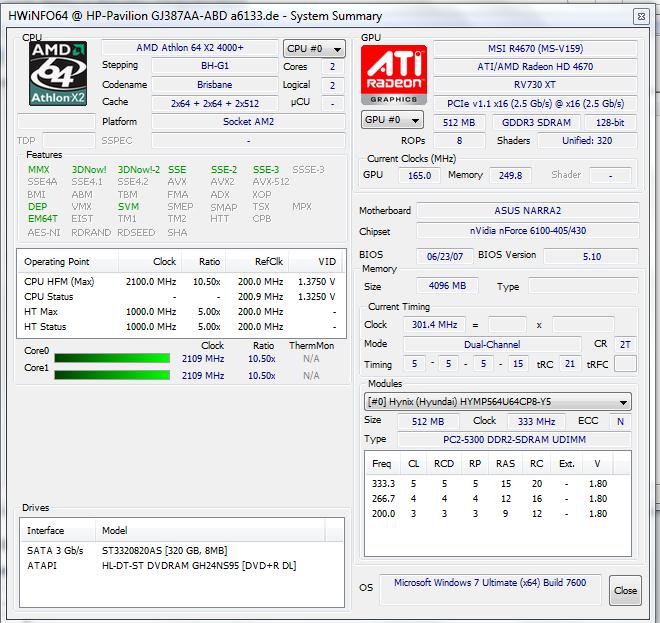The image size is (660, 623).
Task: Click the GPU clock value 165.0
Action: (x=419, y=176)
